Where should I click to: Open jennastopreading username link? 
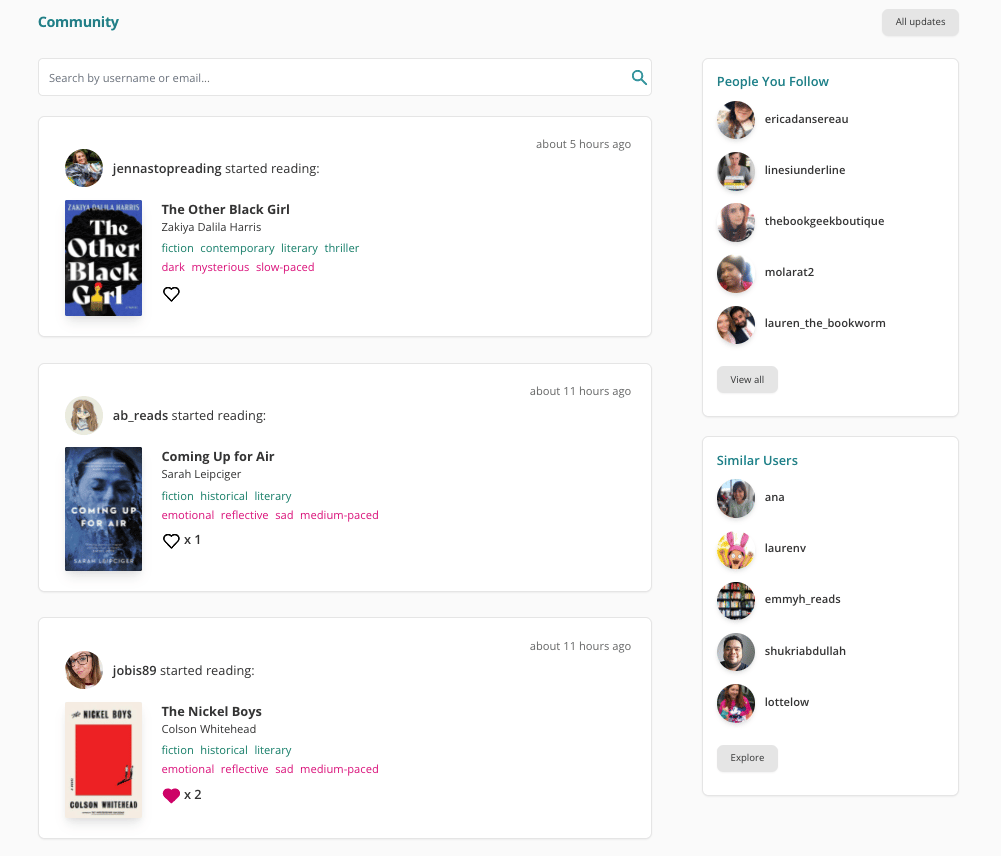(x=167, y=169)
